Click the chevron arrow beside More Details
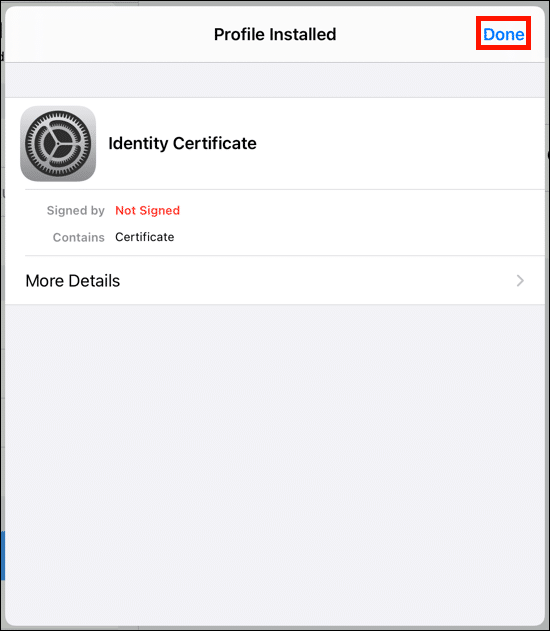This screenshot has height=631, width=550. pos(520,280)
